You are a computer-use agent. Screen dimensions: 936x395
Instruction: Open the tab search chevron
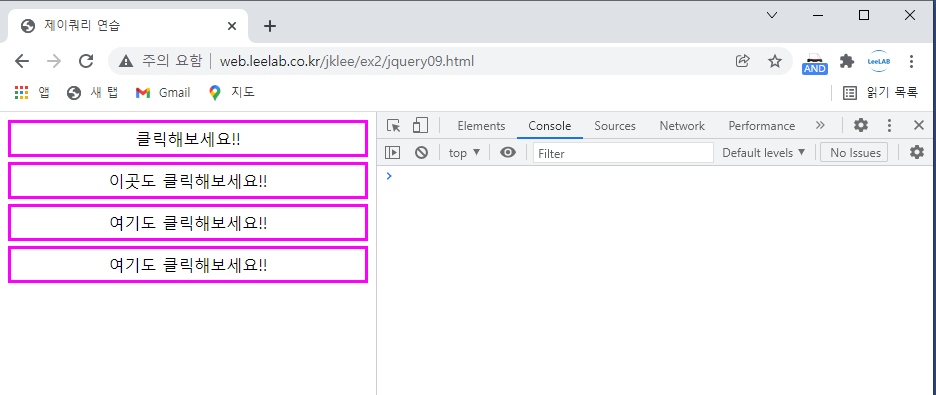point(772,16)
